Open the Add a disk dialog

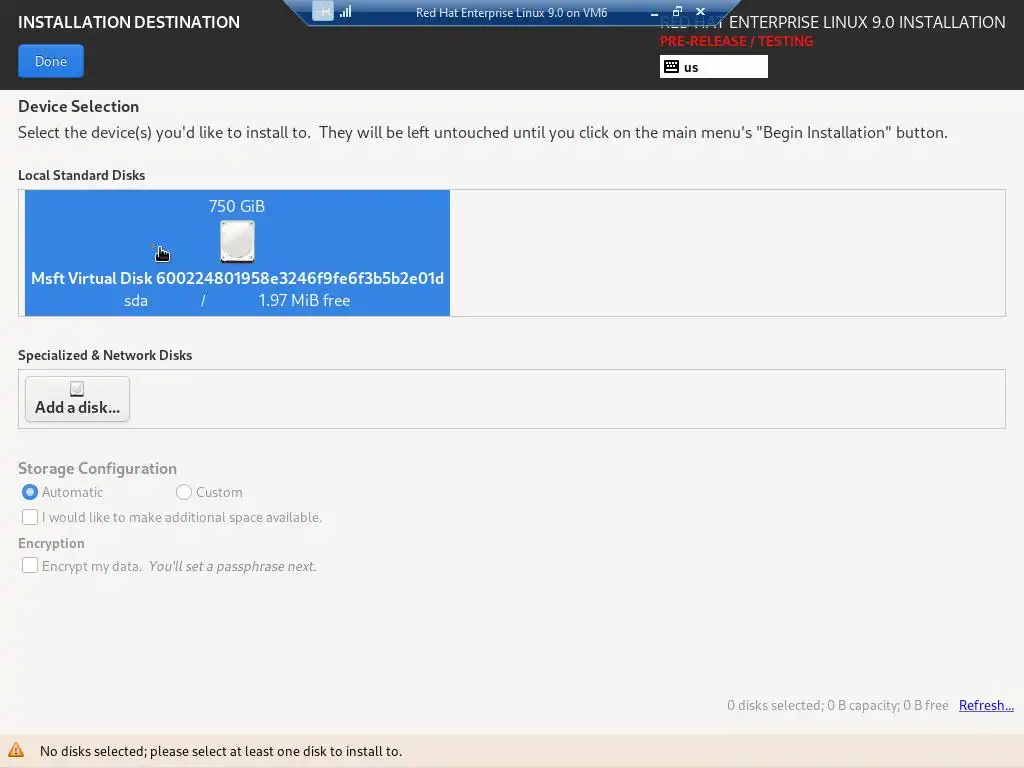coord(77,399)
